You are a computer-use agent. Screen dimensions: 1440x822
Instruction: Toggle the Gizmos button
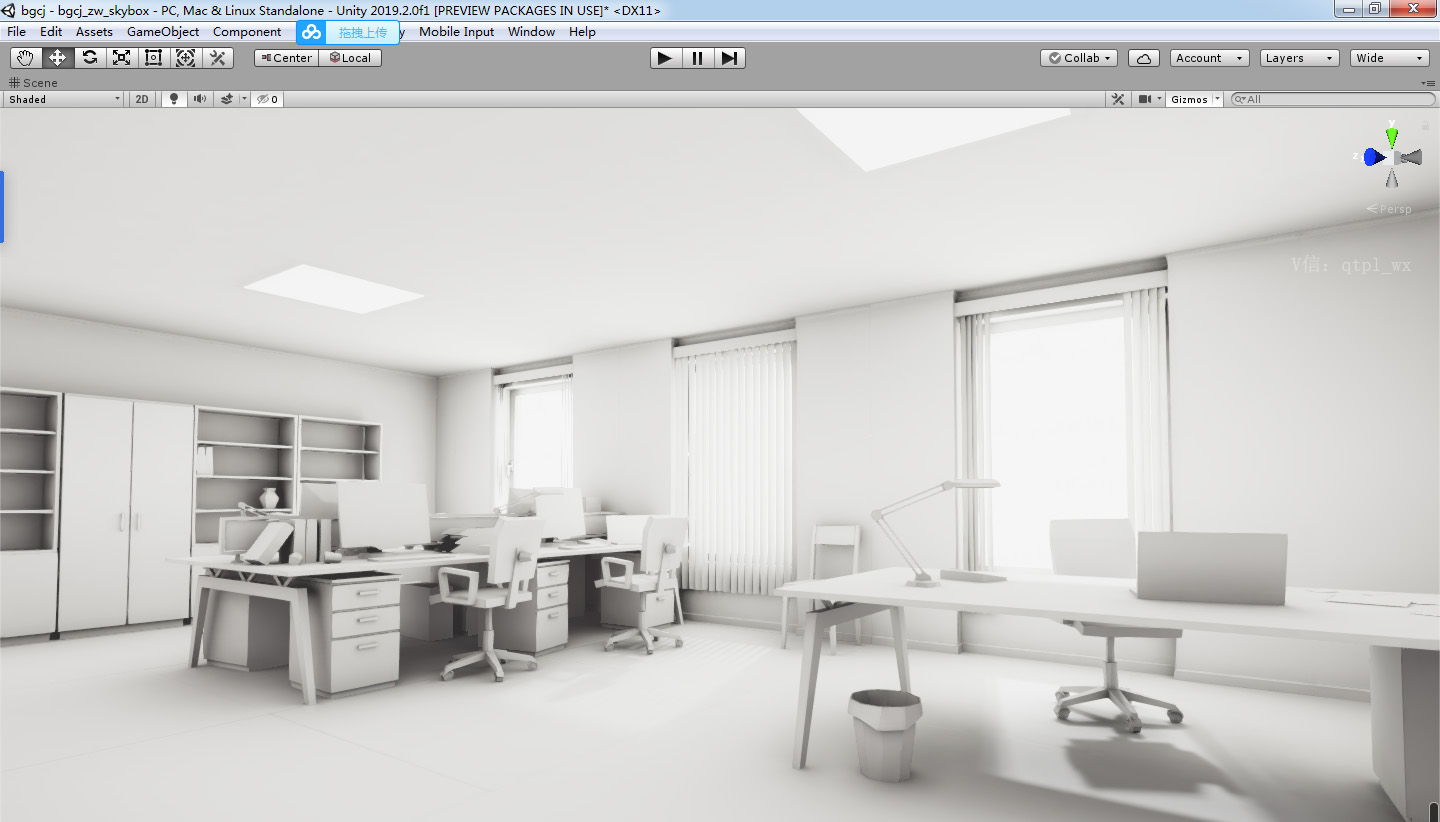pos(1189,99)
